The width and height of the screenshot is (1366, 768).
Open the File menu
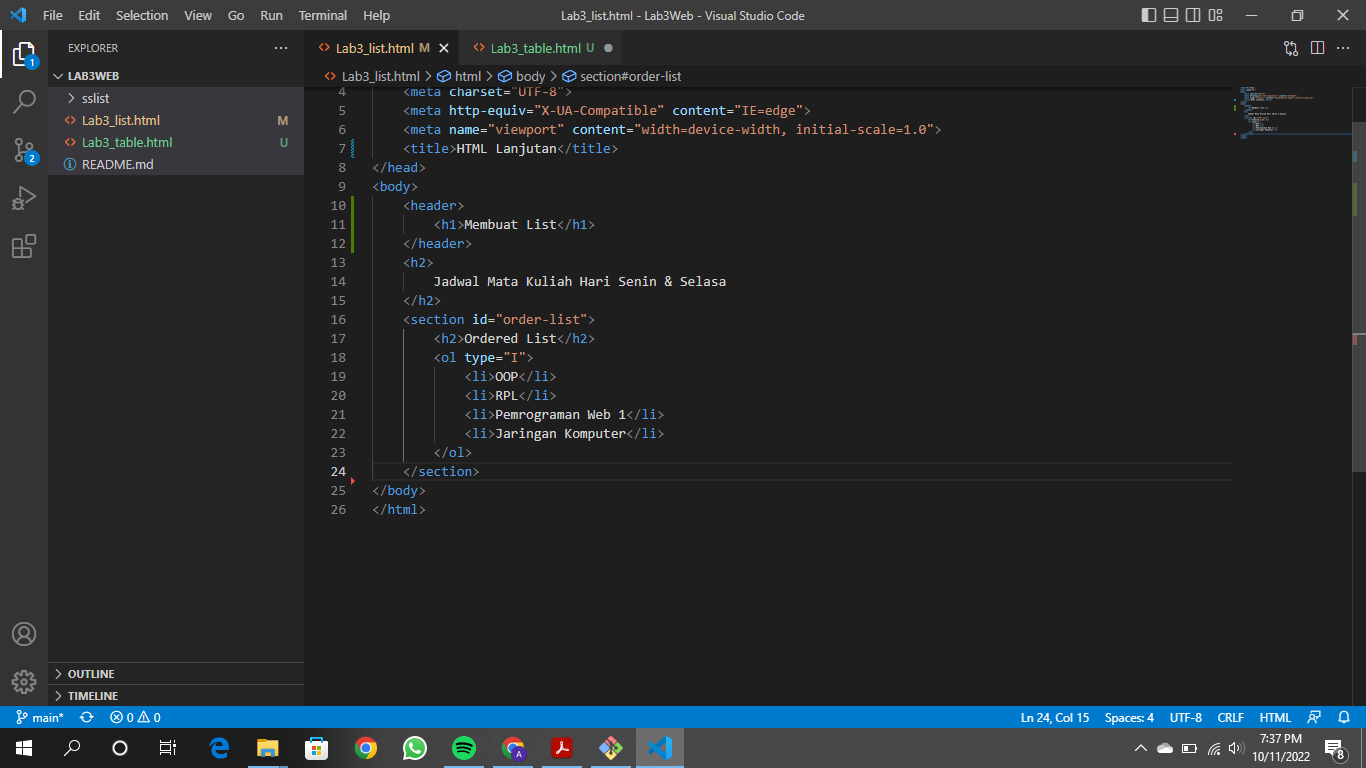pyautogui.click(x=53, y=15)
